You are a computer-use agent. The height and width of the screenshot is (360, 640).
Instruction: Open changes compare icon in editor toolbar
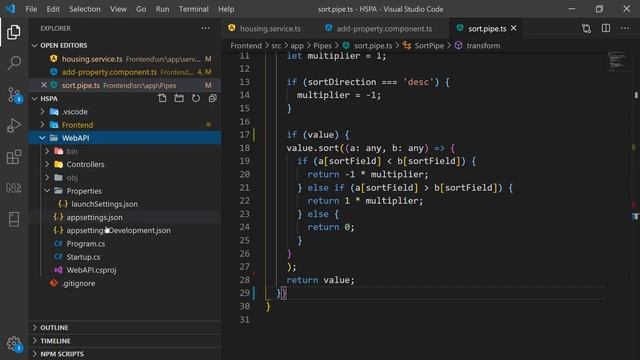(x=587, y=28)
